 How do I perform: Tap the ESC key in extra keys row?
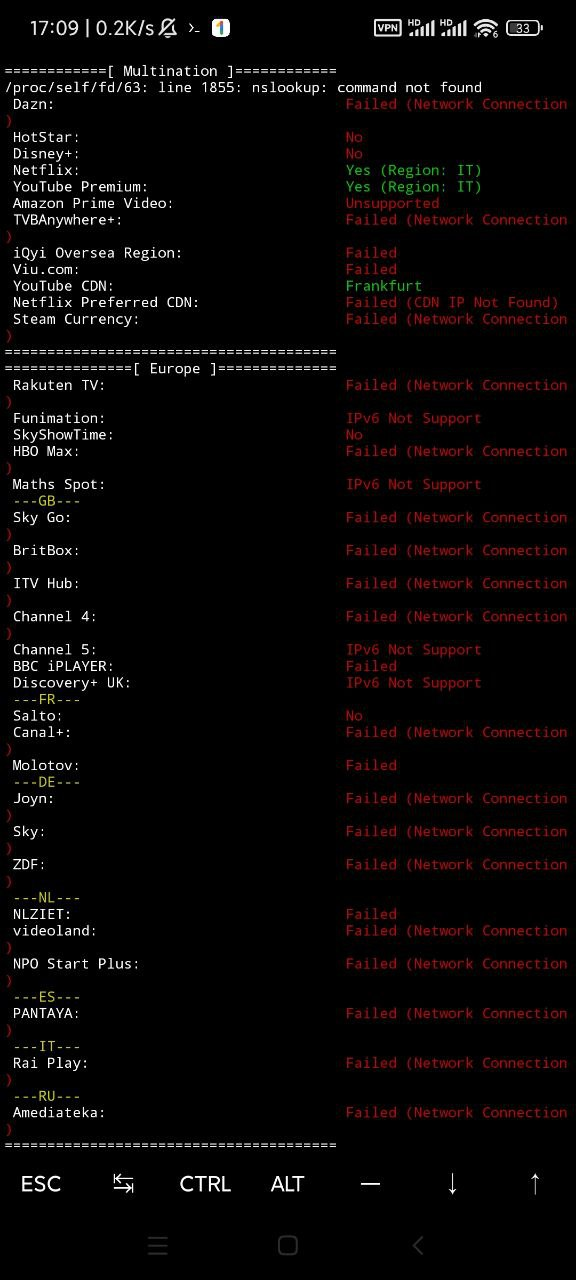[x=41, y=1184]
